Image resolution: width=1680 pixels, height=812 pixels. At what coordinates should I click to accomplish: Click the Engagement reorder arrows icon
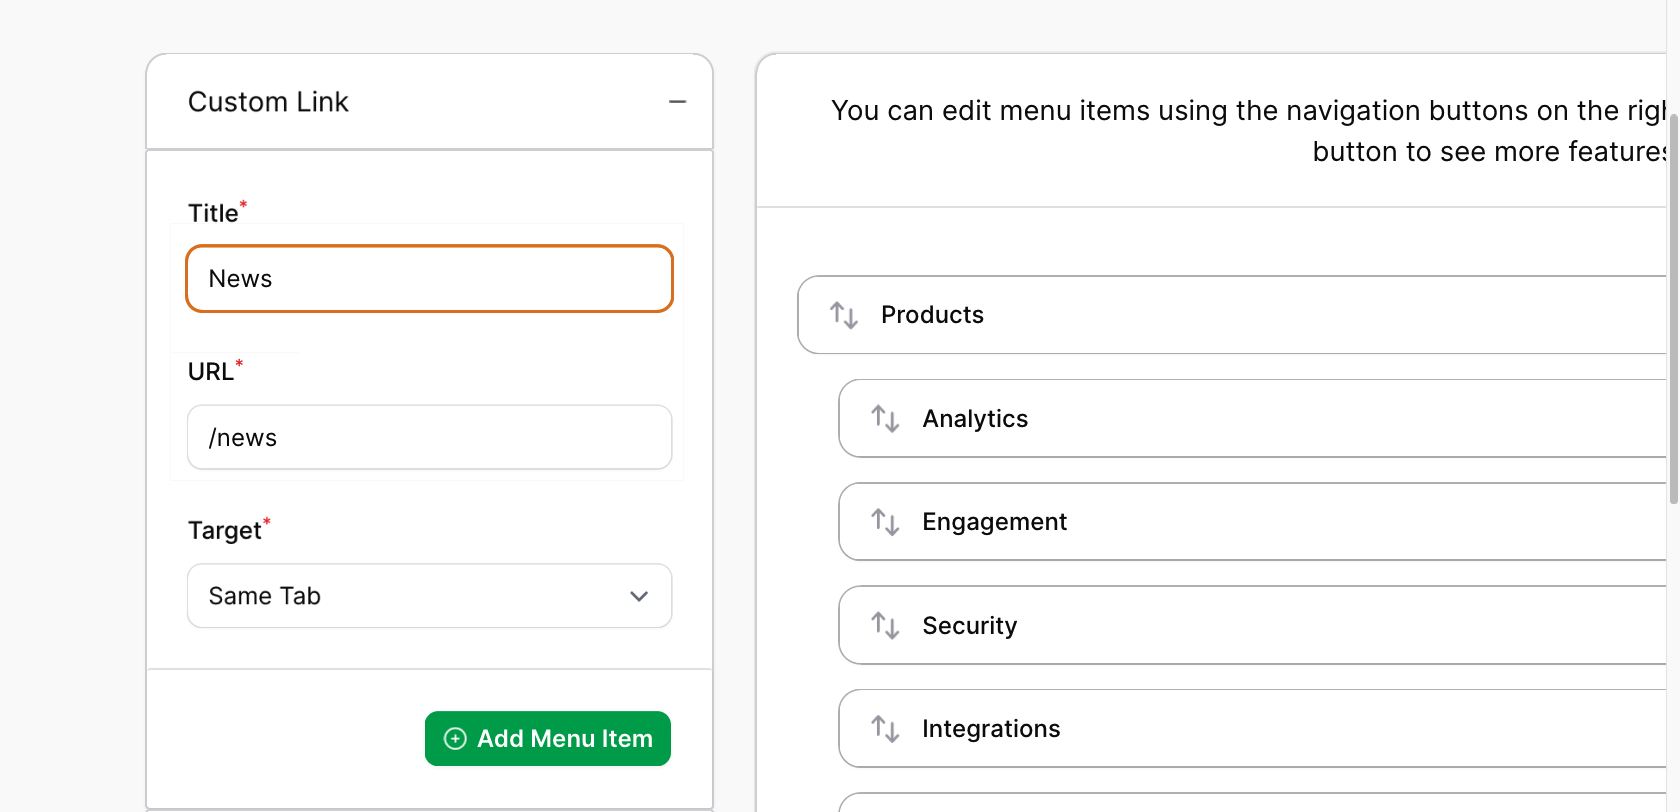[885, 522]
